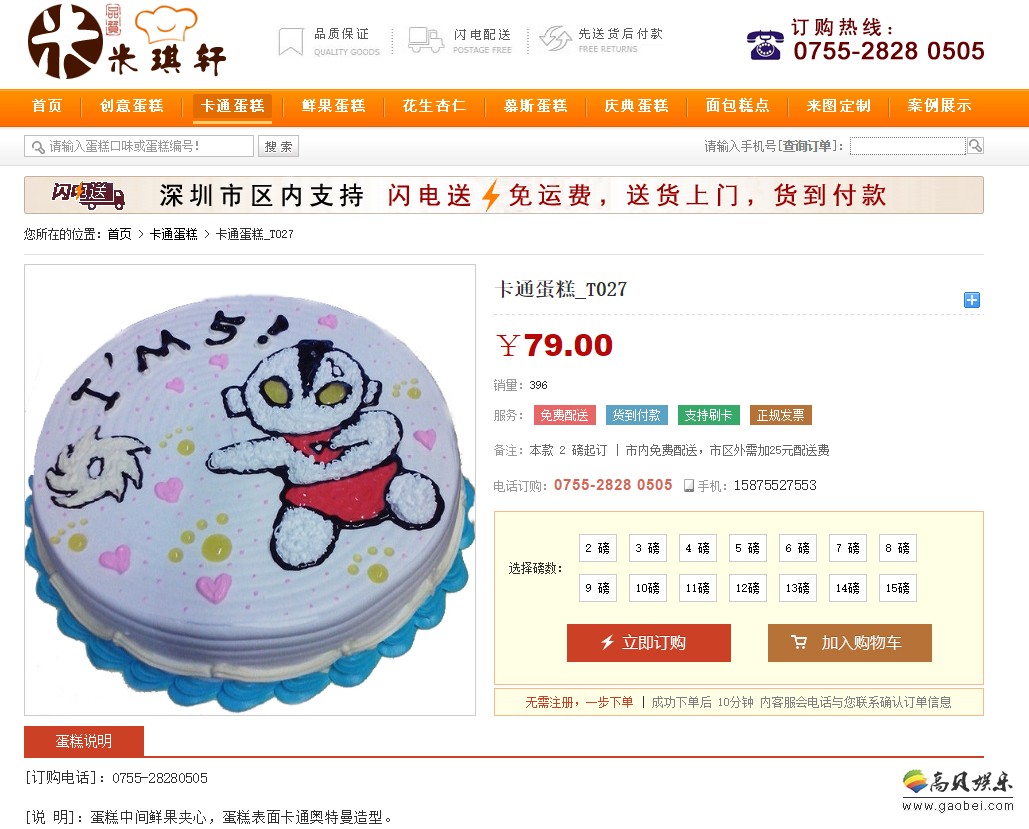Viewport: 1029px width, 829px height.
Task: Click the delivery truck icon
Action: pyautogui.click(x=425, y=40)
